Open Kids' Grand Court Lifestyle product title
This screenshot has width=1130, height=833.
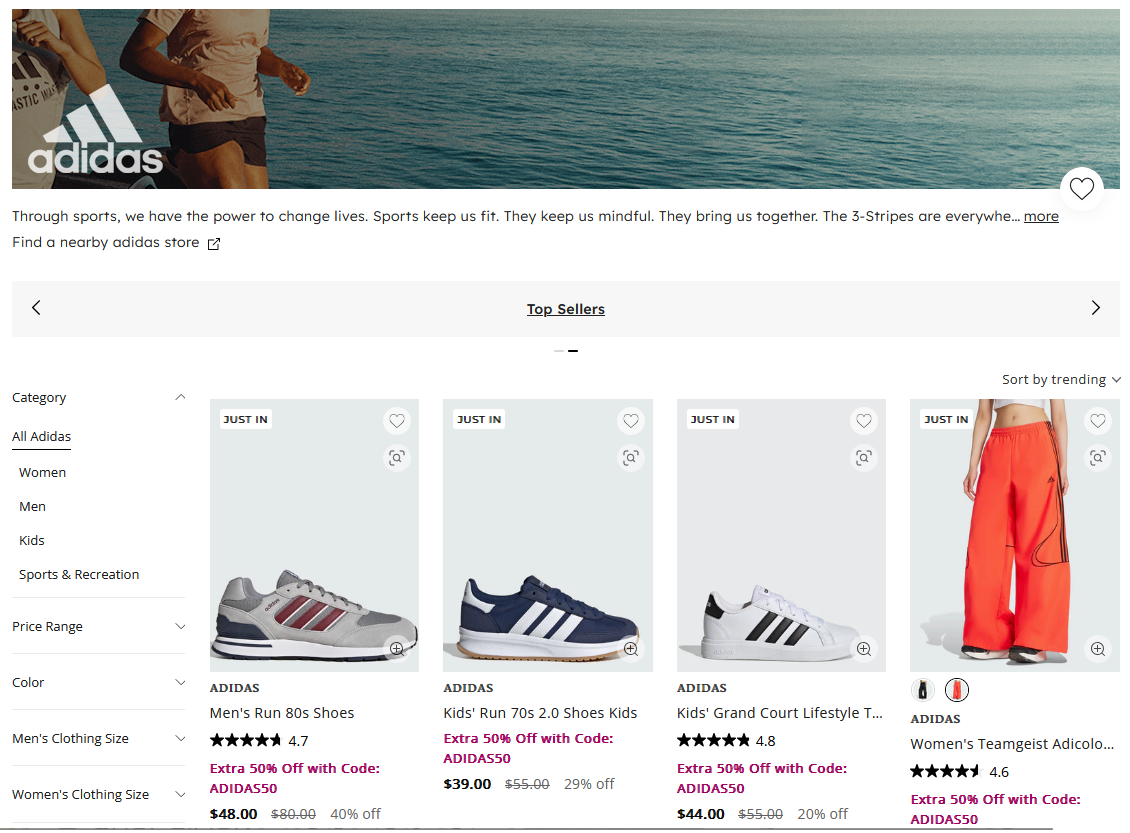[x=780, y=713]
